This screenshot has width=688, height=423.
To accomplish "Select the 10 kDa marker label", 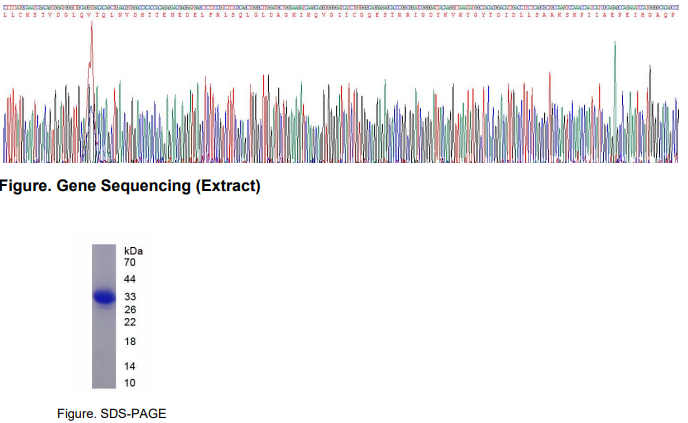I will [130, 383].
